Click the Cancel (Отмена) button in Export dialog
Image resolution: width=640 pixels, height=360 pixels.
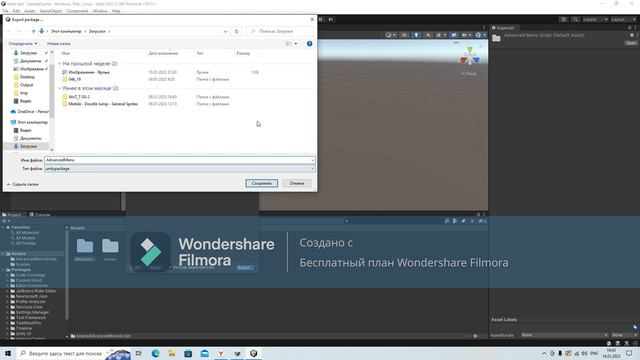[297, 183]
